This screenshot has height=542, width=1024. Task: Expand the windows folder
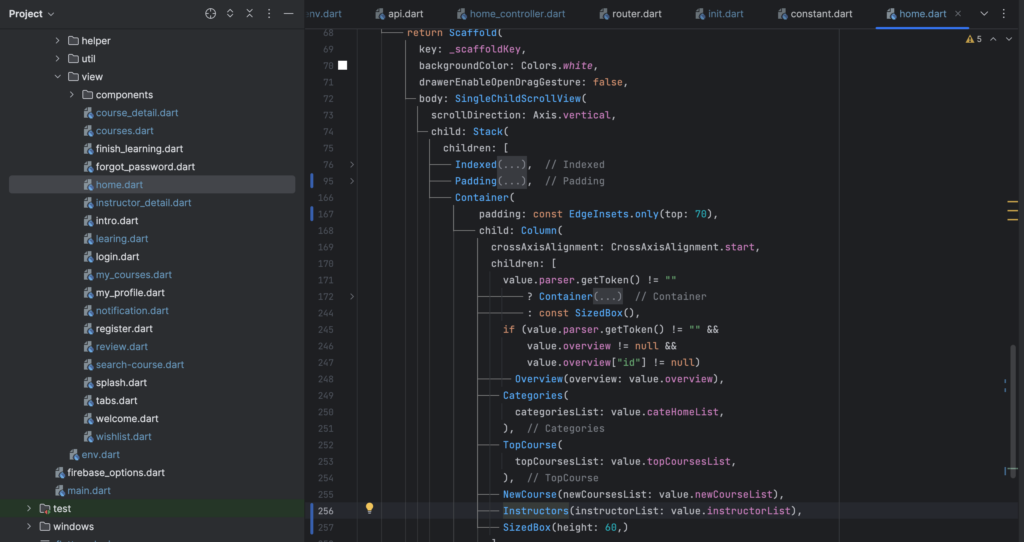[29, 526]
